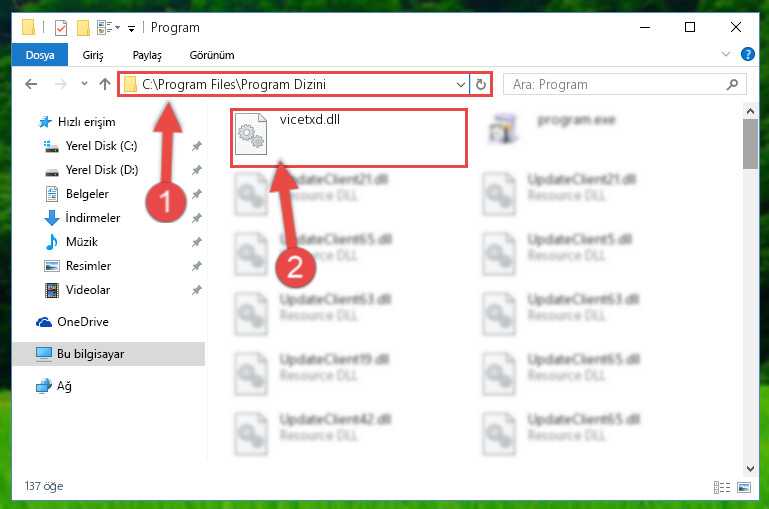The width and height of the screenshot is (769, 509).
Task: Unpin Videolar from quick access
Action: click(197, 290)
